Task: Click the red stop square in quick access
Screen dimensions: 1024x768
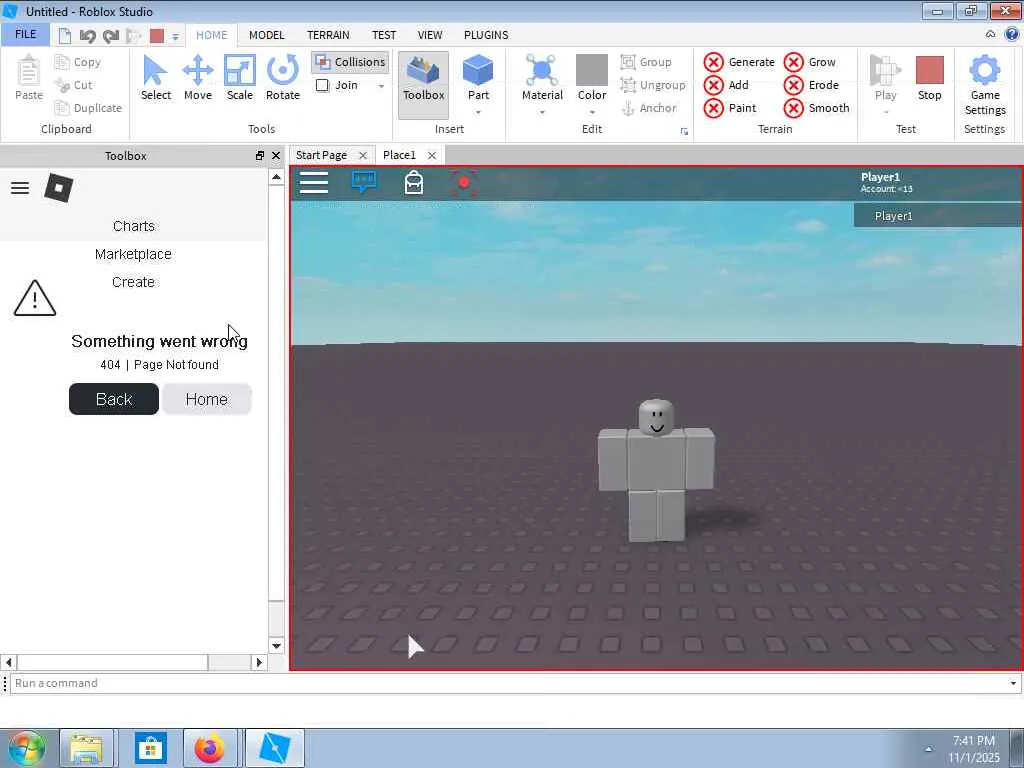Action: [x=157, y=36]
